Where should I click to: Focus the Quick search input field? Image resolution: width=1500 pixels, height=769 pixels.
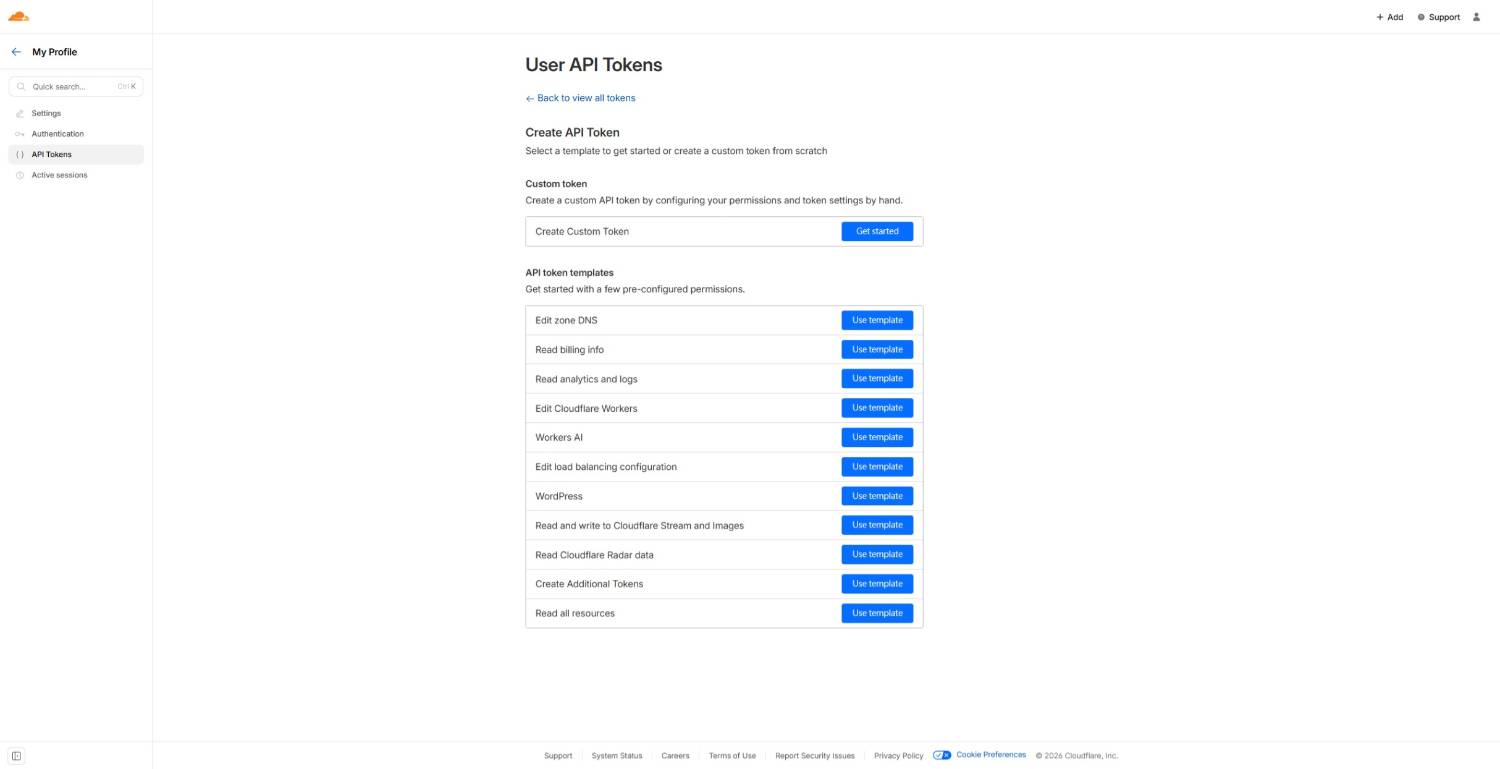[x=72, y=87]
